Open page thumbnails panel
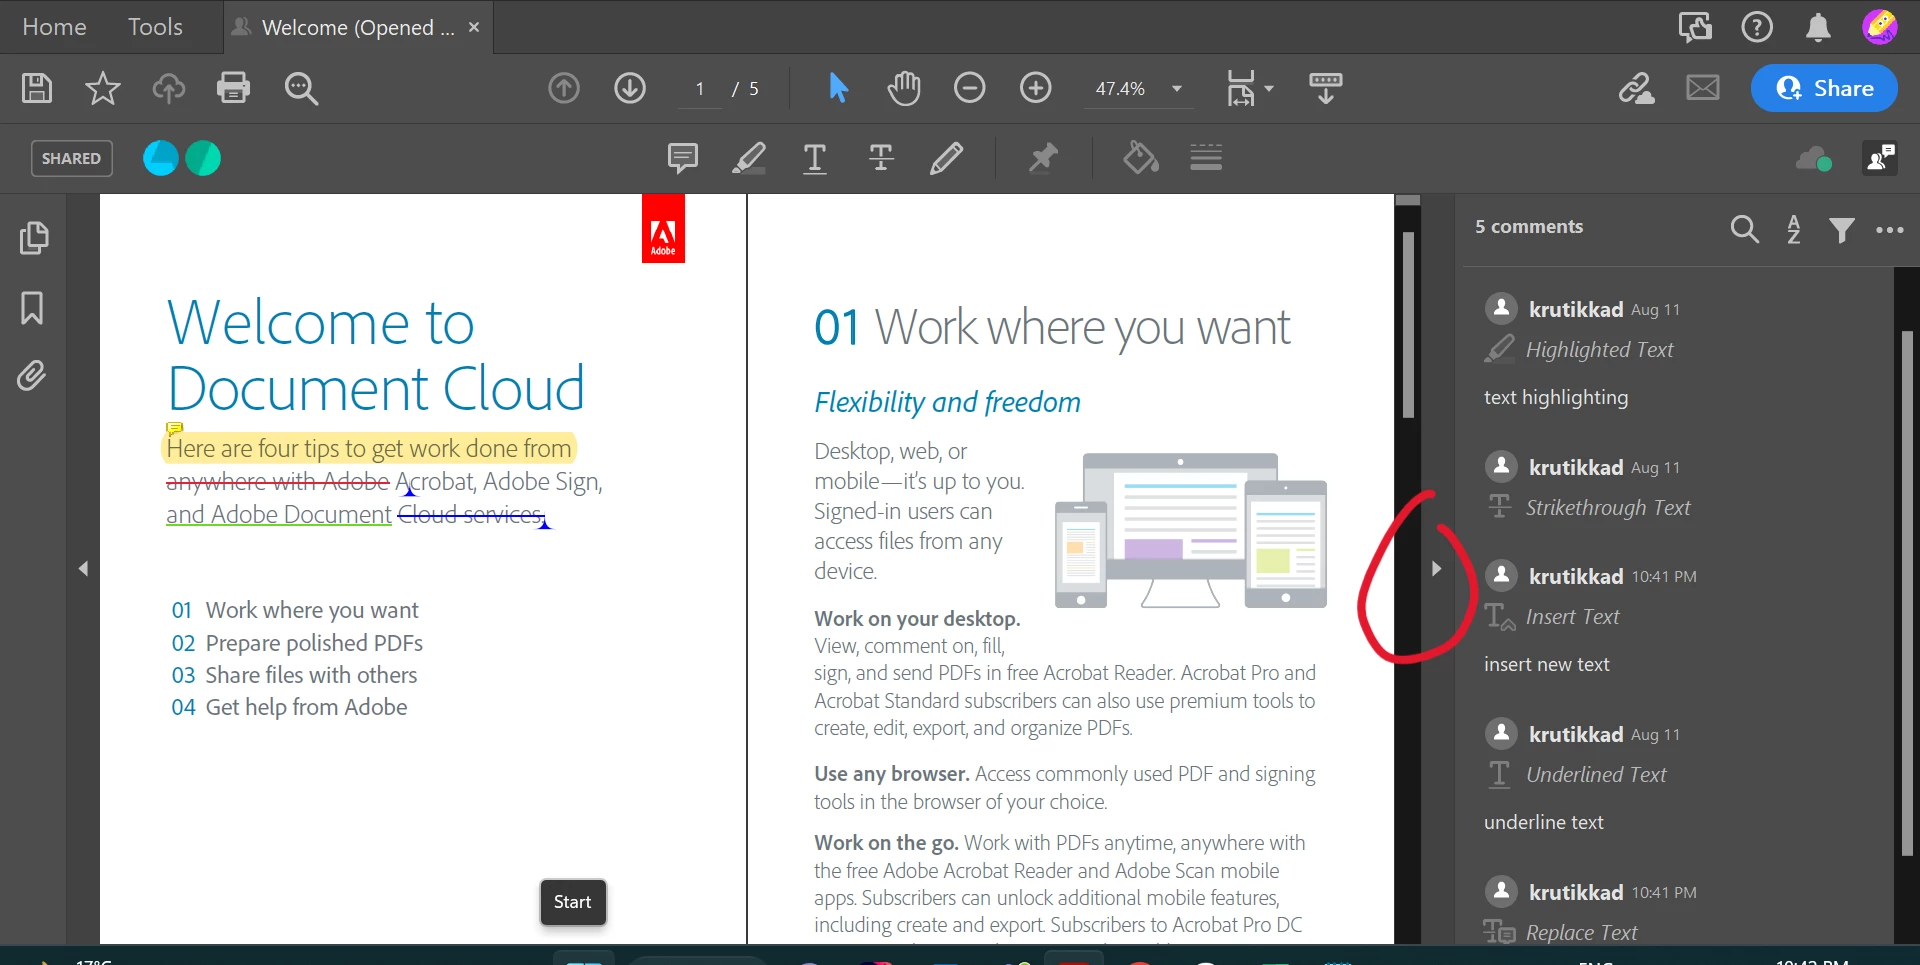 [x=33, y=238]
